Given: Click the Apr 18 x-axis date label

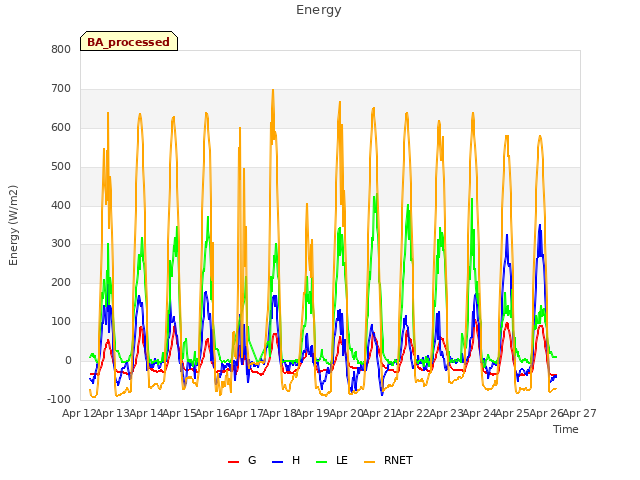Looking at the screenshot, I should [279, 413].
